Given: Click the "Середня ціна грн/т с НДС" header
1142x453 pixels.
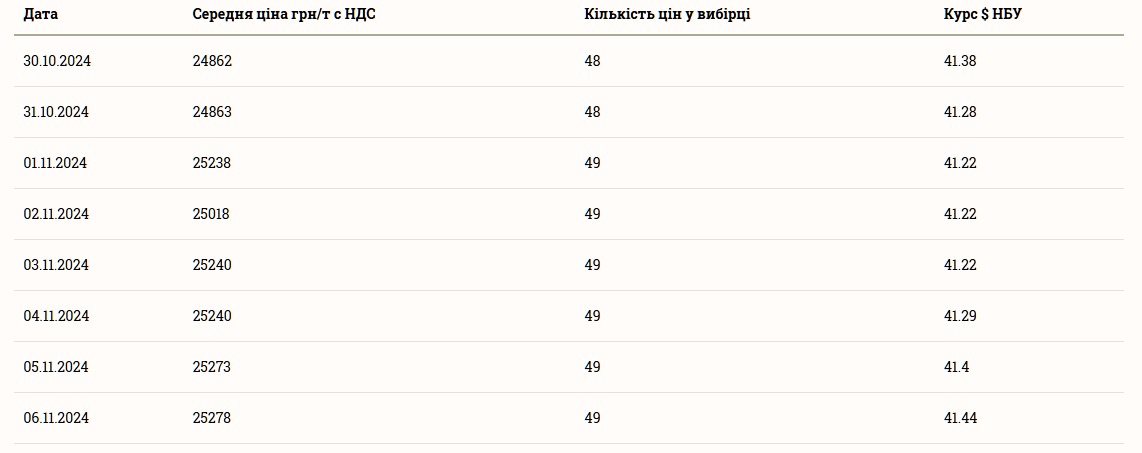Looking at the screenshot, I should click(x=284, y=14).
